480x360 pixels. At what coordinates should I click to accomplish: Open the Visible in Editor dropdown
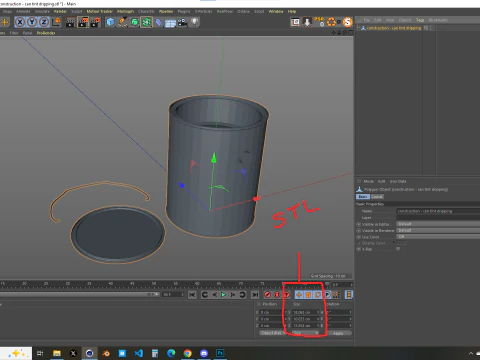pyautogui.click(x=438, y=224)
